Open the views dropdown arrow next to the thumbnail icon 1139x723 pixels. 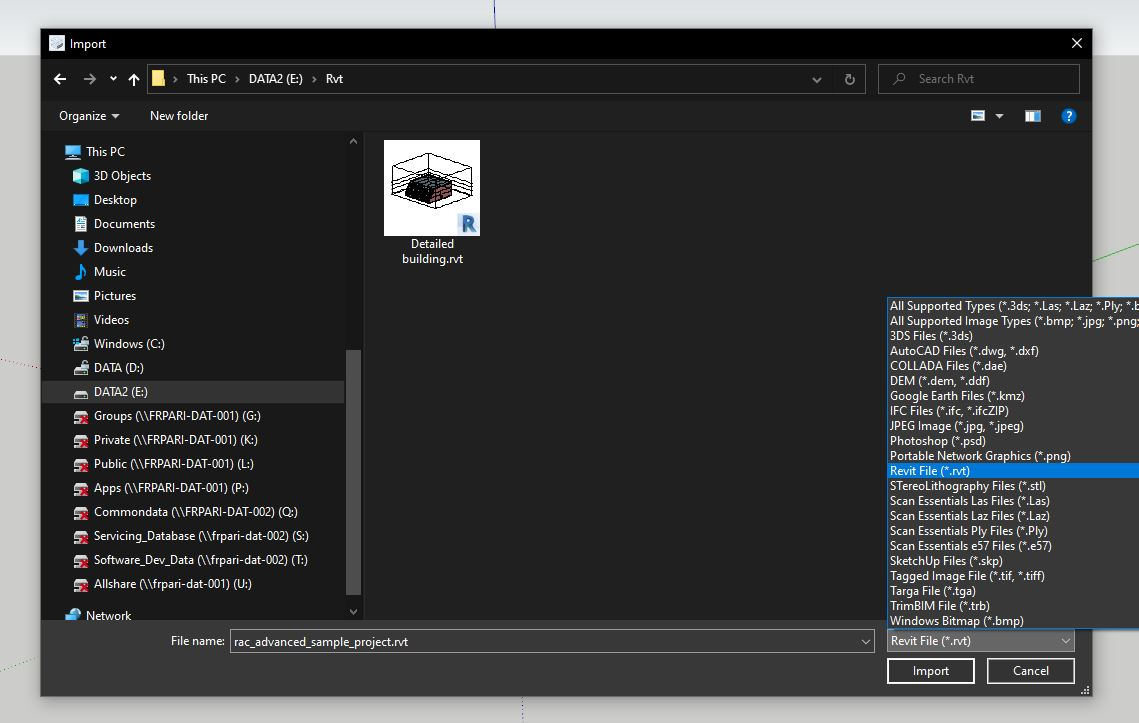pos(999,116)
